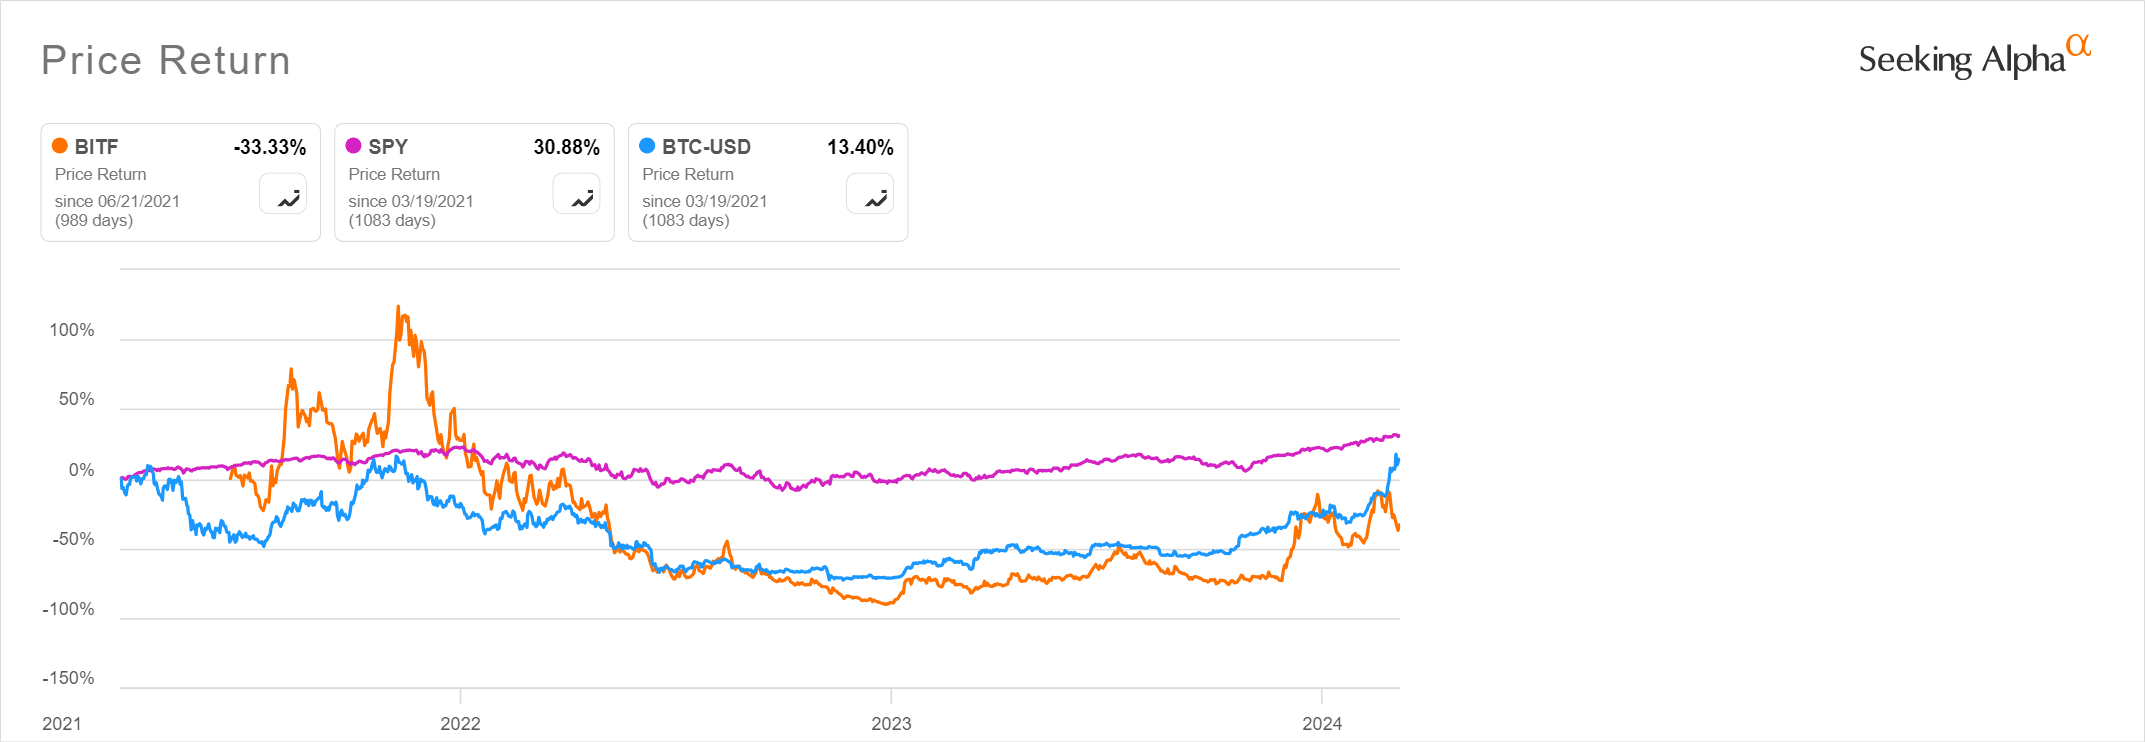Click the 2022 label on the time axis
The width and height of the screenshot is (2145, 742).
point(460,723)
